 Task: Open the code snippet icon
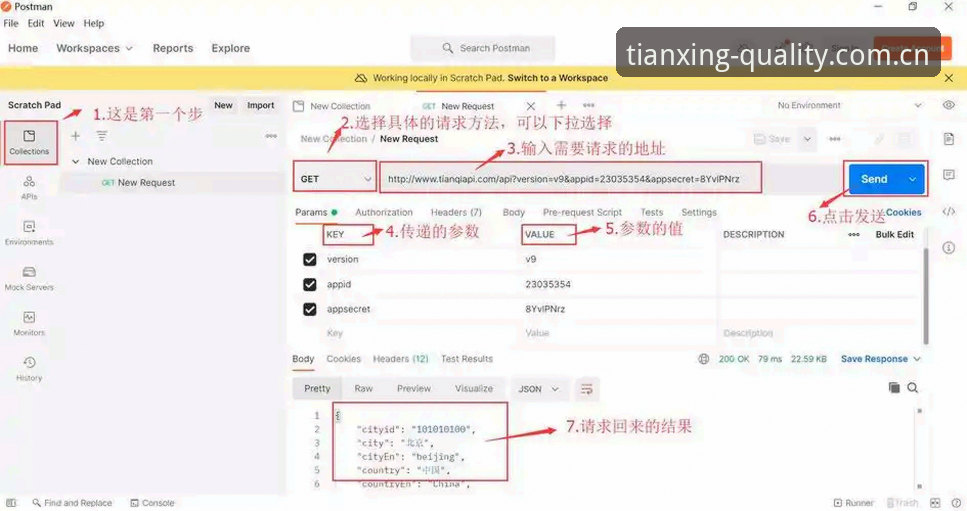coord(948,211)
